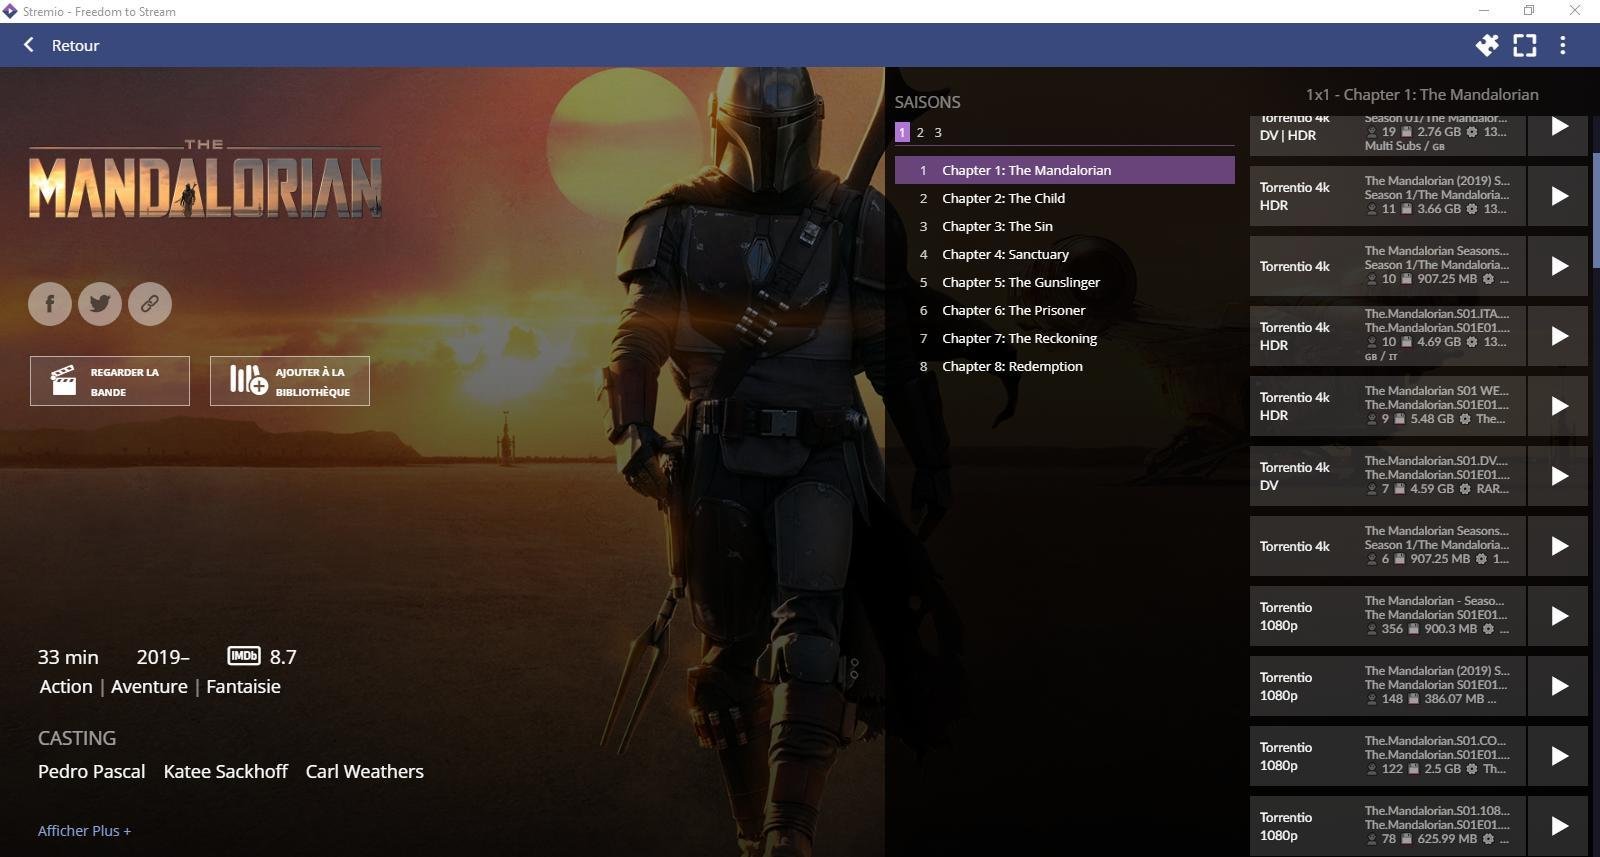Click the 2019– release year text
The height and width of the screenshot is (857, 1600).
pyautogui.click(x=163, y=657)
